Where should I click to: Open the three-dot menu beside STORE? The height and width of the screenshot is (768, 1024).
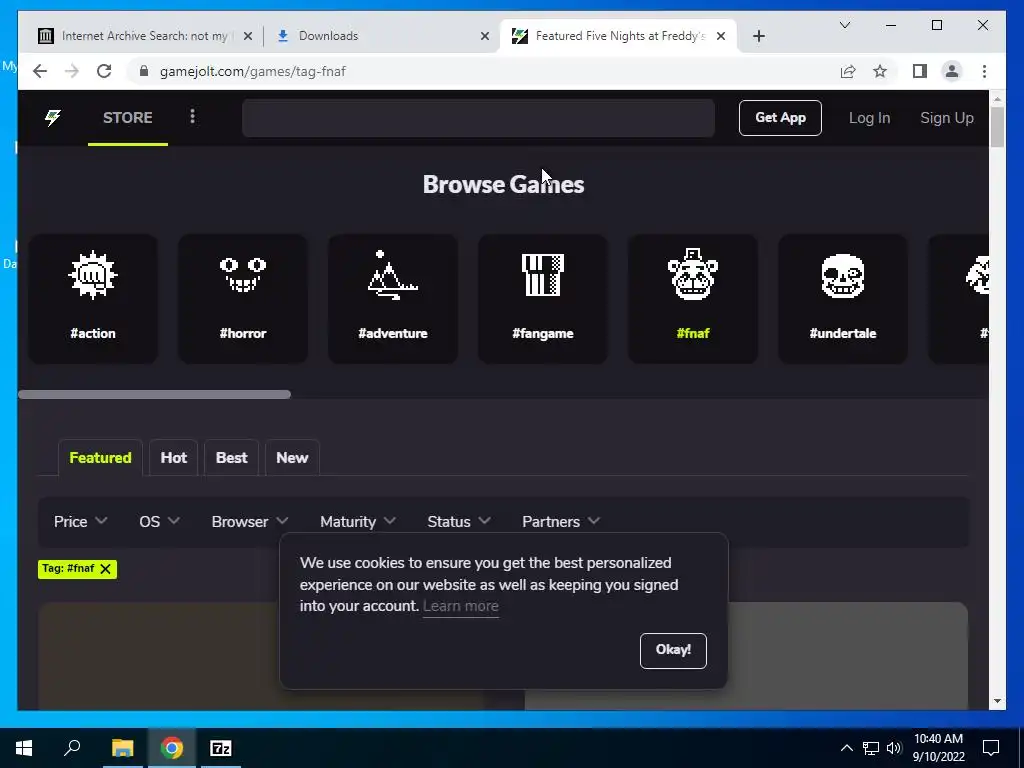point(192,117)
